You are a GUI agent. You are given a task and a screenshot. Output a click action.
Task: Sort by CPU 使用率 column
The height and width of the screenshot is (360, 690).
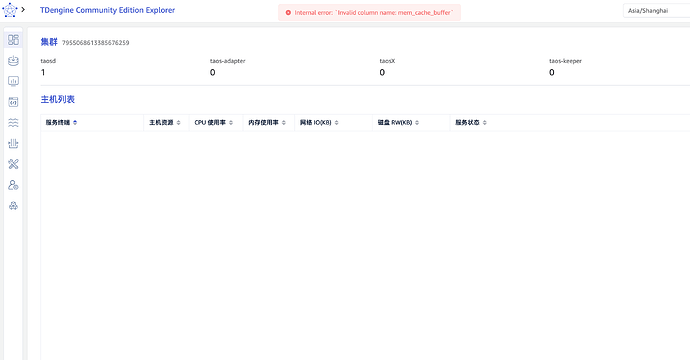(x=231, y=123)
